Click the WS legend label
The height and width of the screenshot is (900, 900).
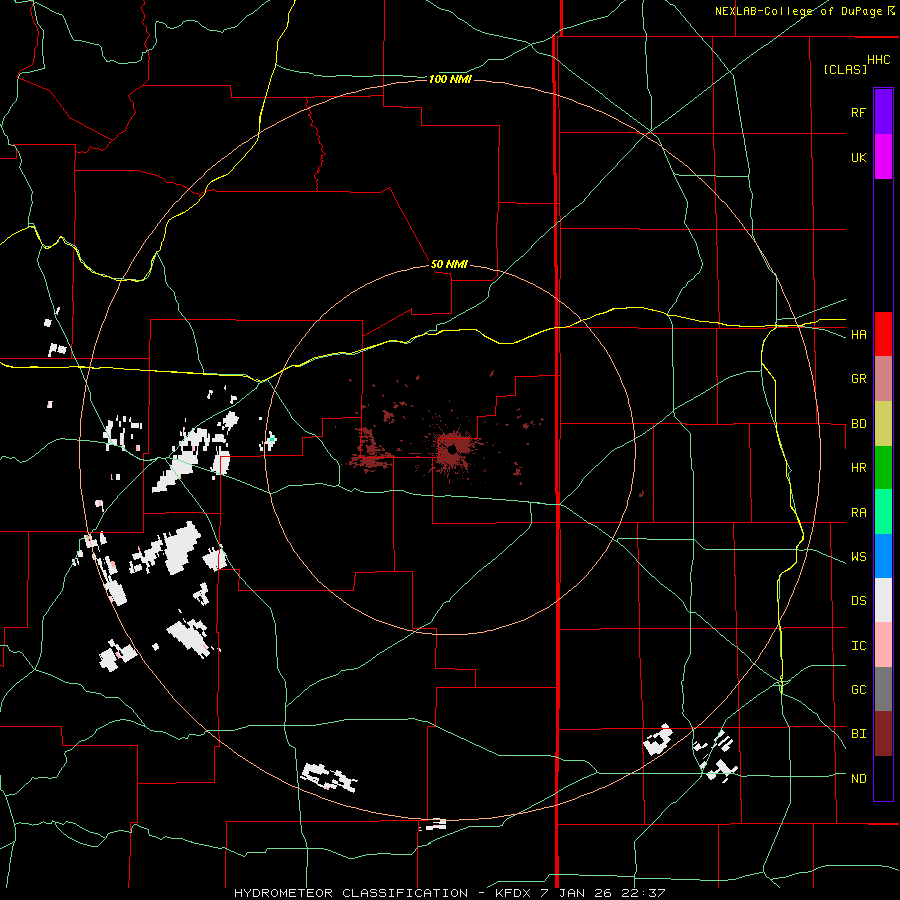(x=858, y=557)
